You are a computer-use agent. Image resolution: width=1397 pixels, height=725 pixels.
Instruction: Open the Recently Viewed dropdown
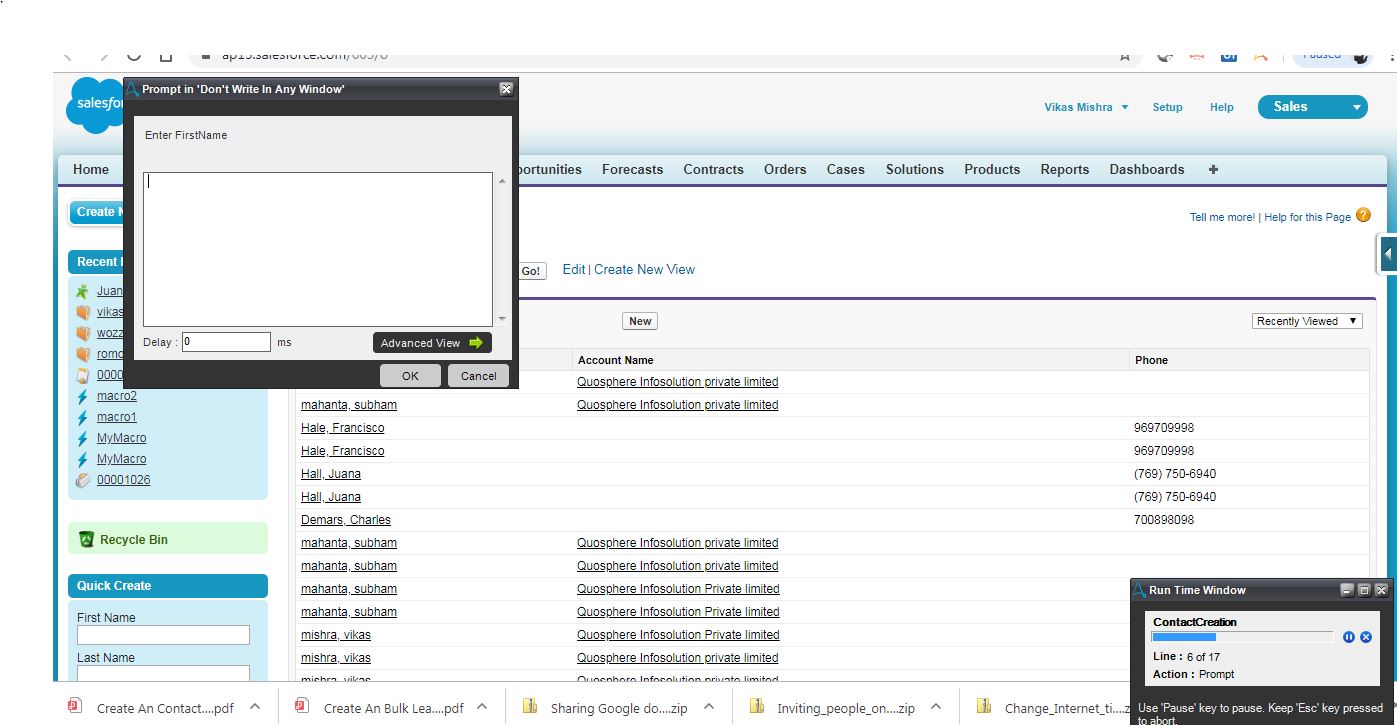tap(1307, 321)
